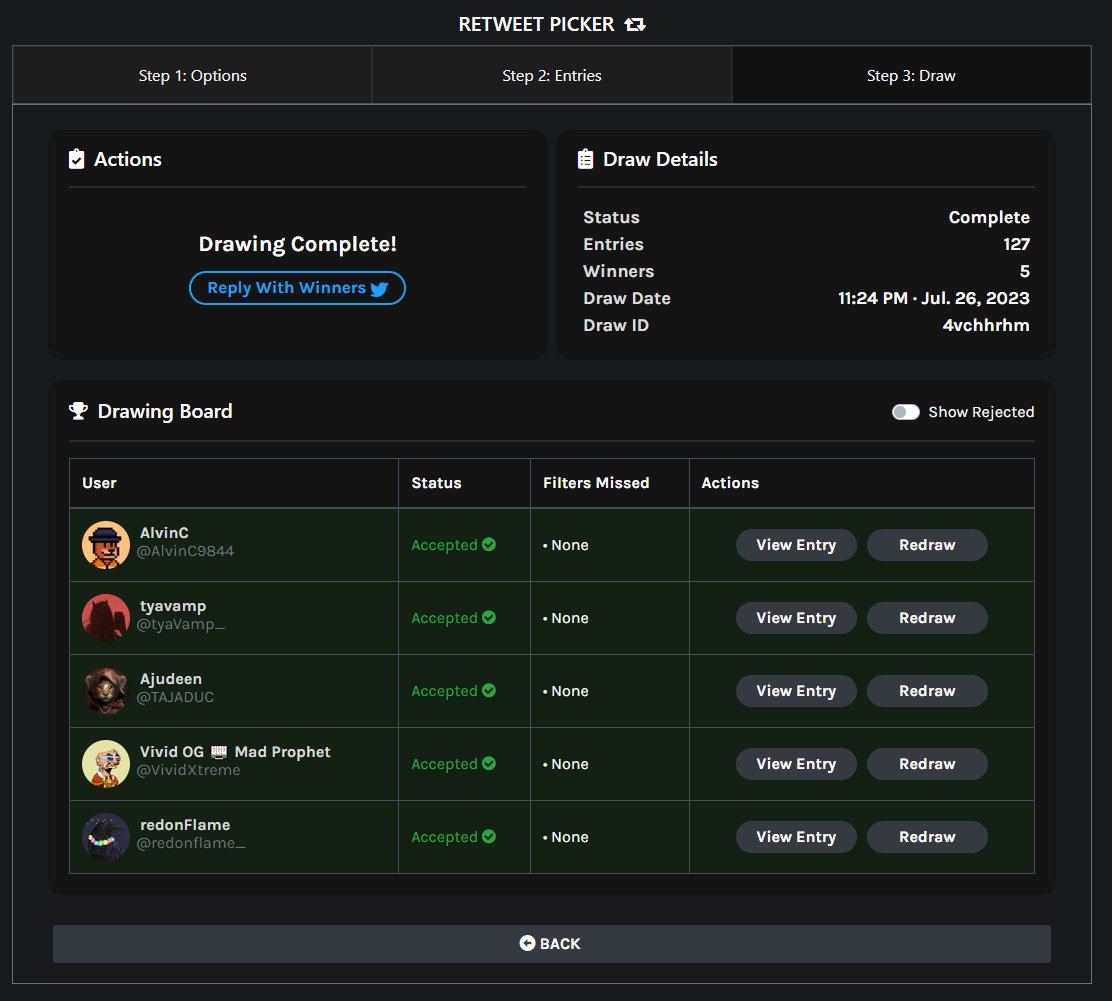View the entry from AlvinC

796,544
